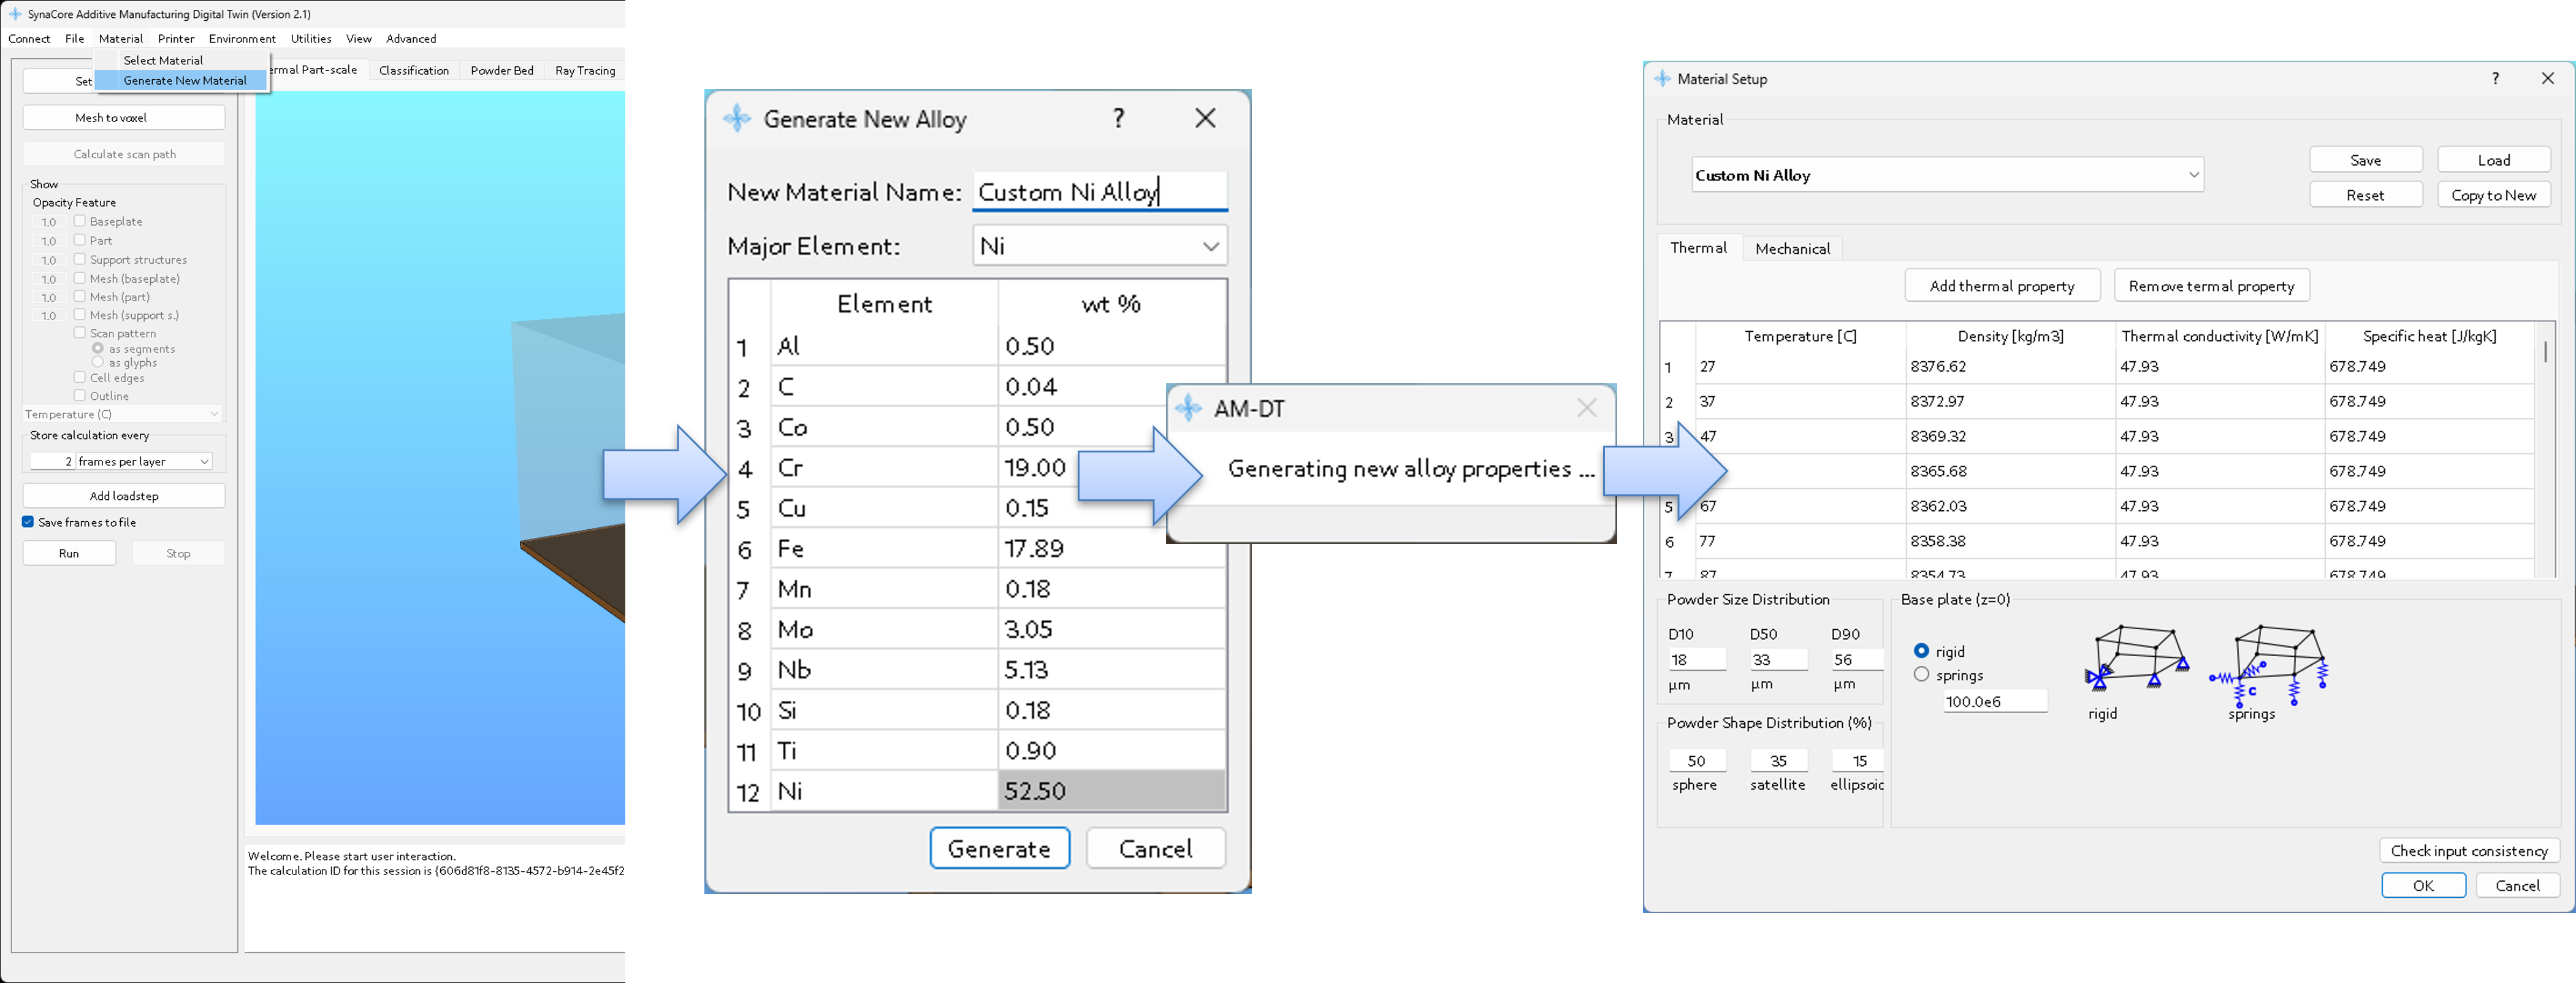Toggle the Outline checkbox
This screenshot has height=983, width=2576.
(x=80, y=395)
